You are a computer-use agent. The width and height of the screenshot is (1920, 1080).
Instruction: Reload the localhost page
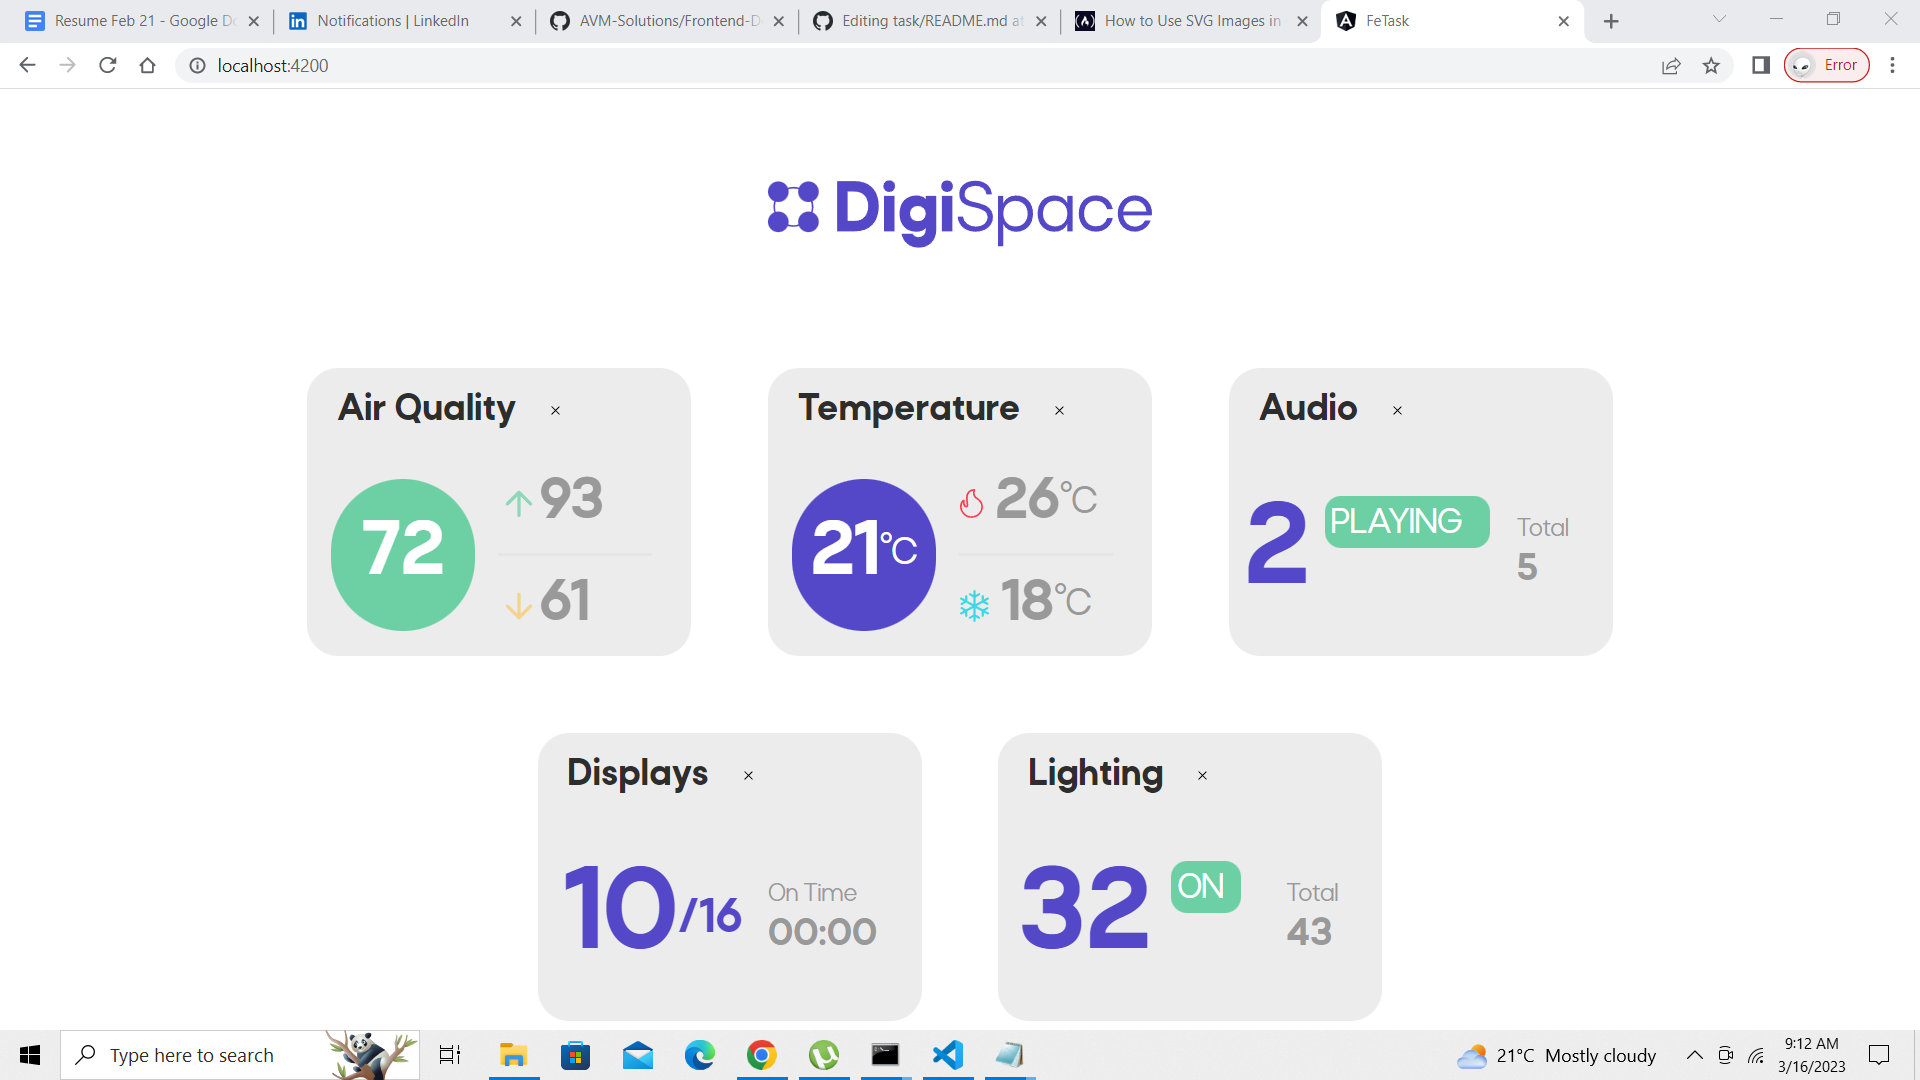click(108, 66)
